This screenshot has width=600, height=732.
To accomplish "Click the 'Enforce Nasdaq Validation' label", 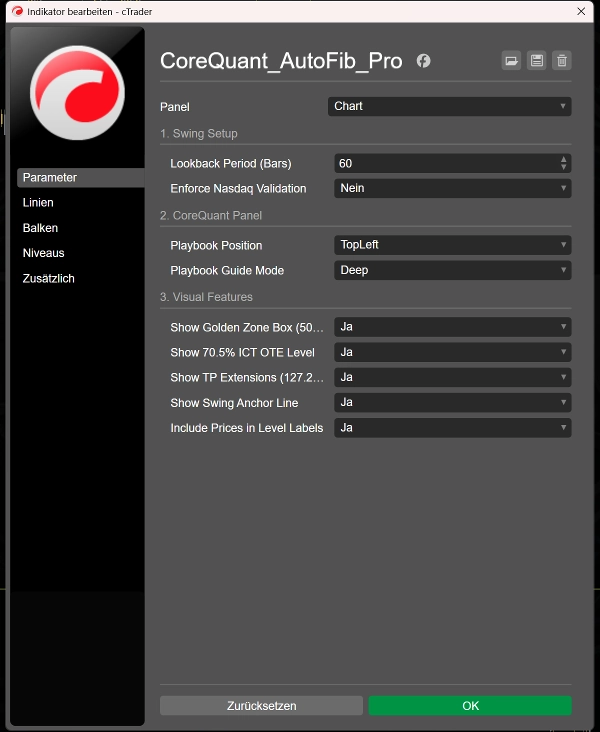I will point(238,189).
